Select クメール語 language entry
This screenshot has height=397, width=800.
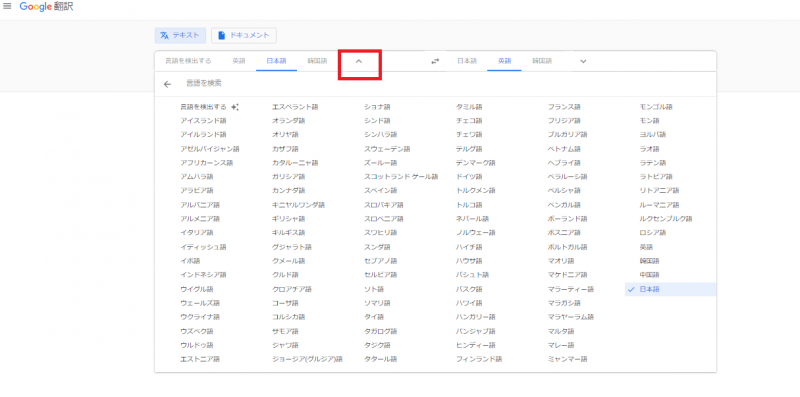288,261
